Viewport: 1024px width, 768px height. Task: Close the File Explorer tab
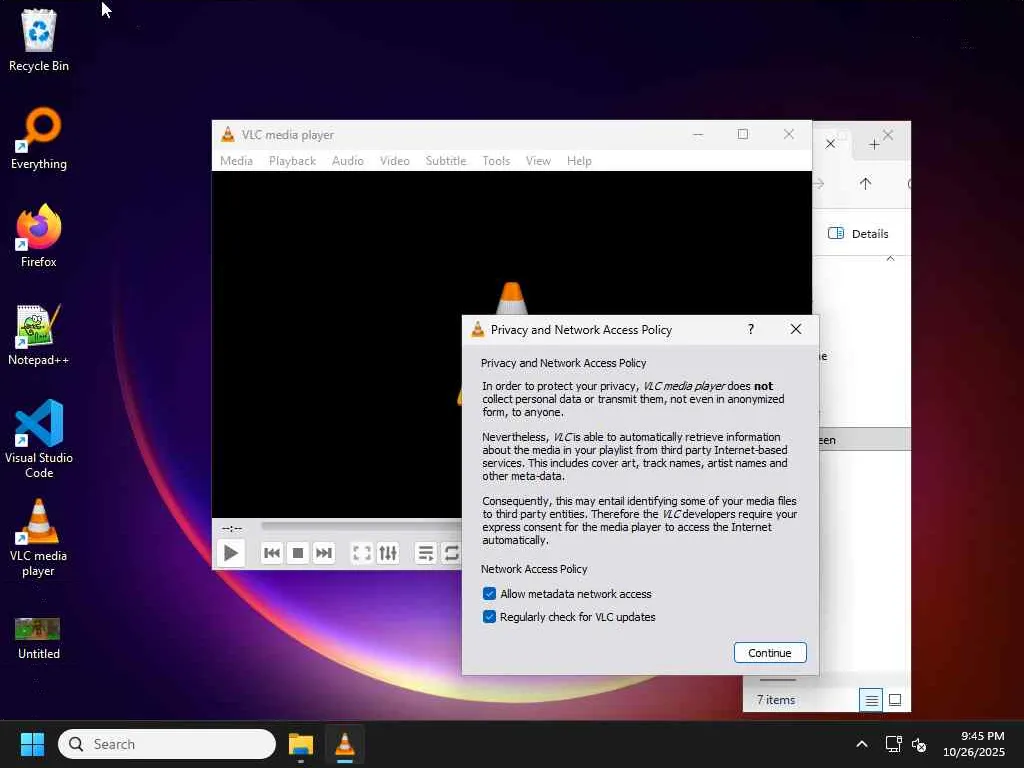830,144
